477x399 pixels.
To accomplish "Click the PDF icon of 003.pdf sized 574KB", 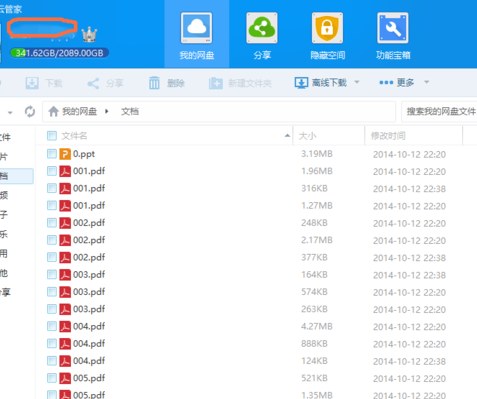I will click(65, 292).
